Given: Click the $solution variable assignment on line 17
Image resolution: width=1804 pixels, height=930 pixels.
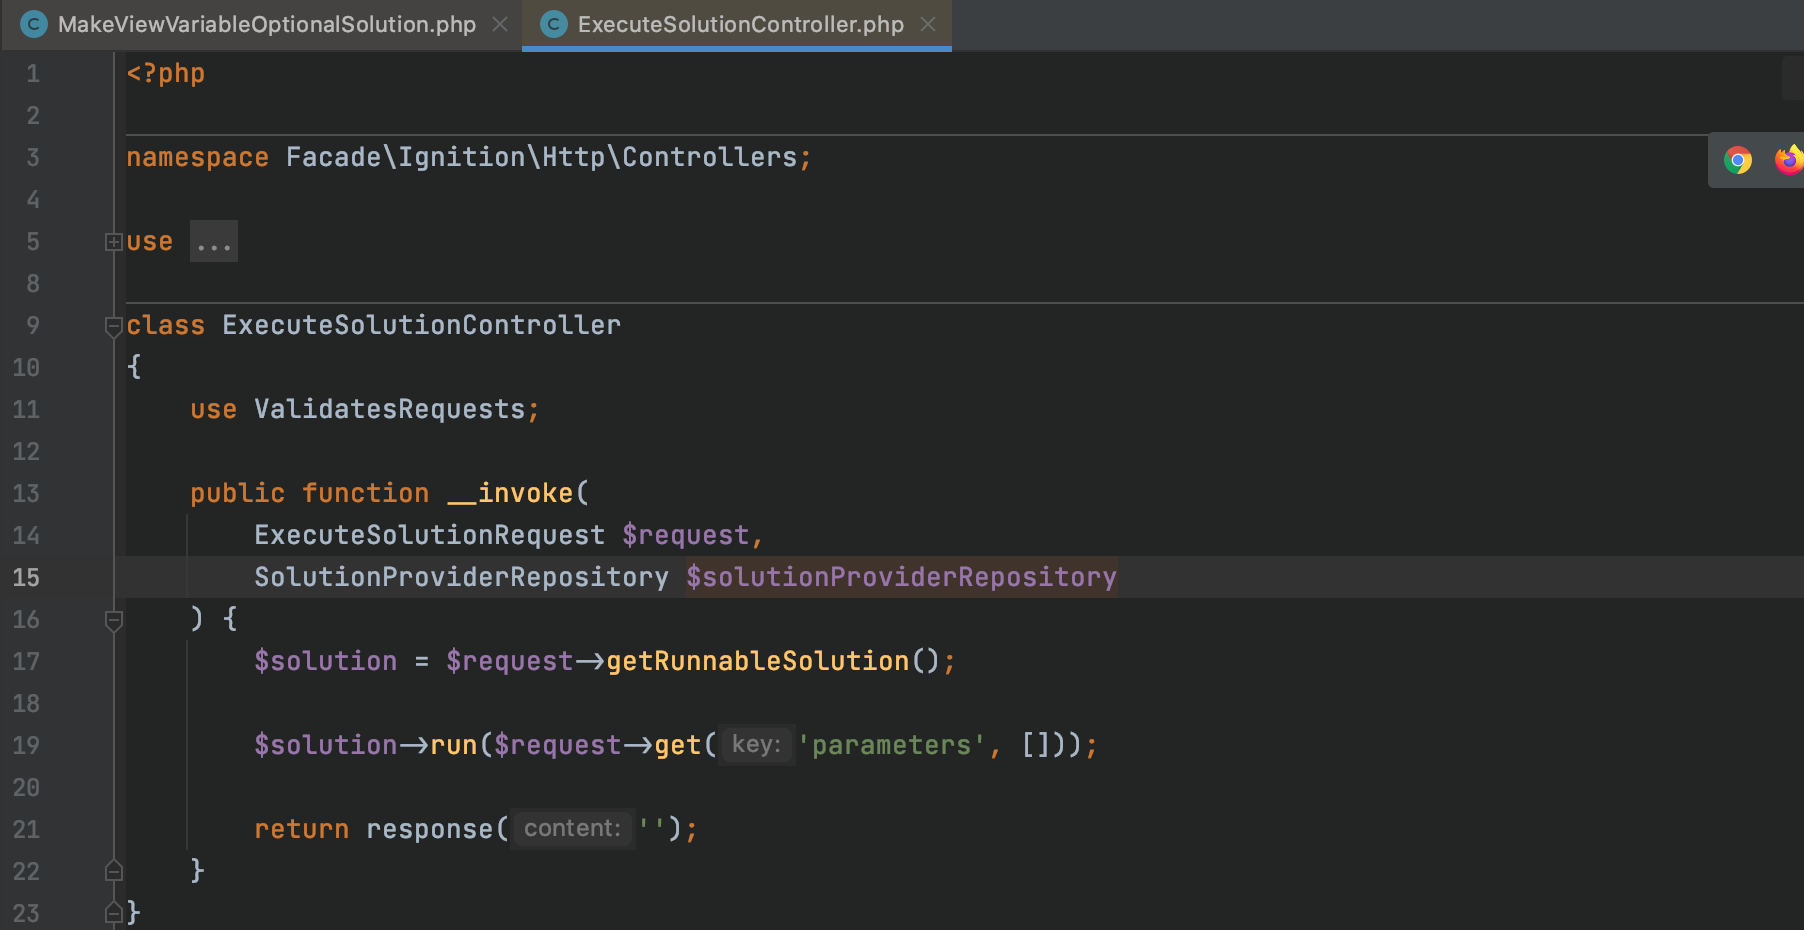Looking at the screenshot, I should 325,662.
